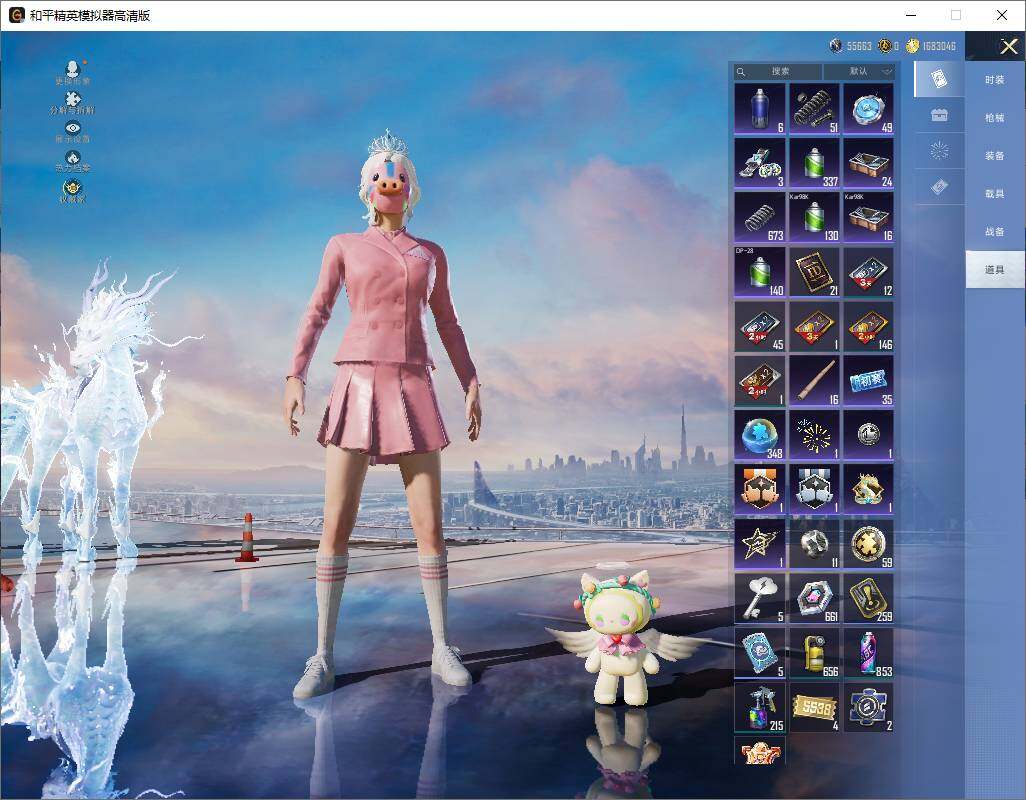Select the blue puzzle orb with 348
Image resolution: width=1026 pixels, height=800 pixels.
760,435
